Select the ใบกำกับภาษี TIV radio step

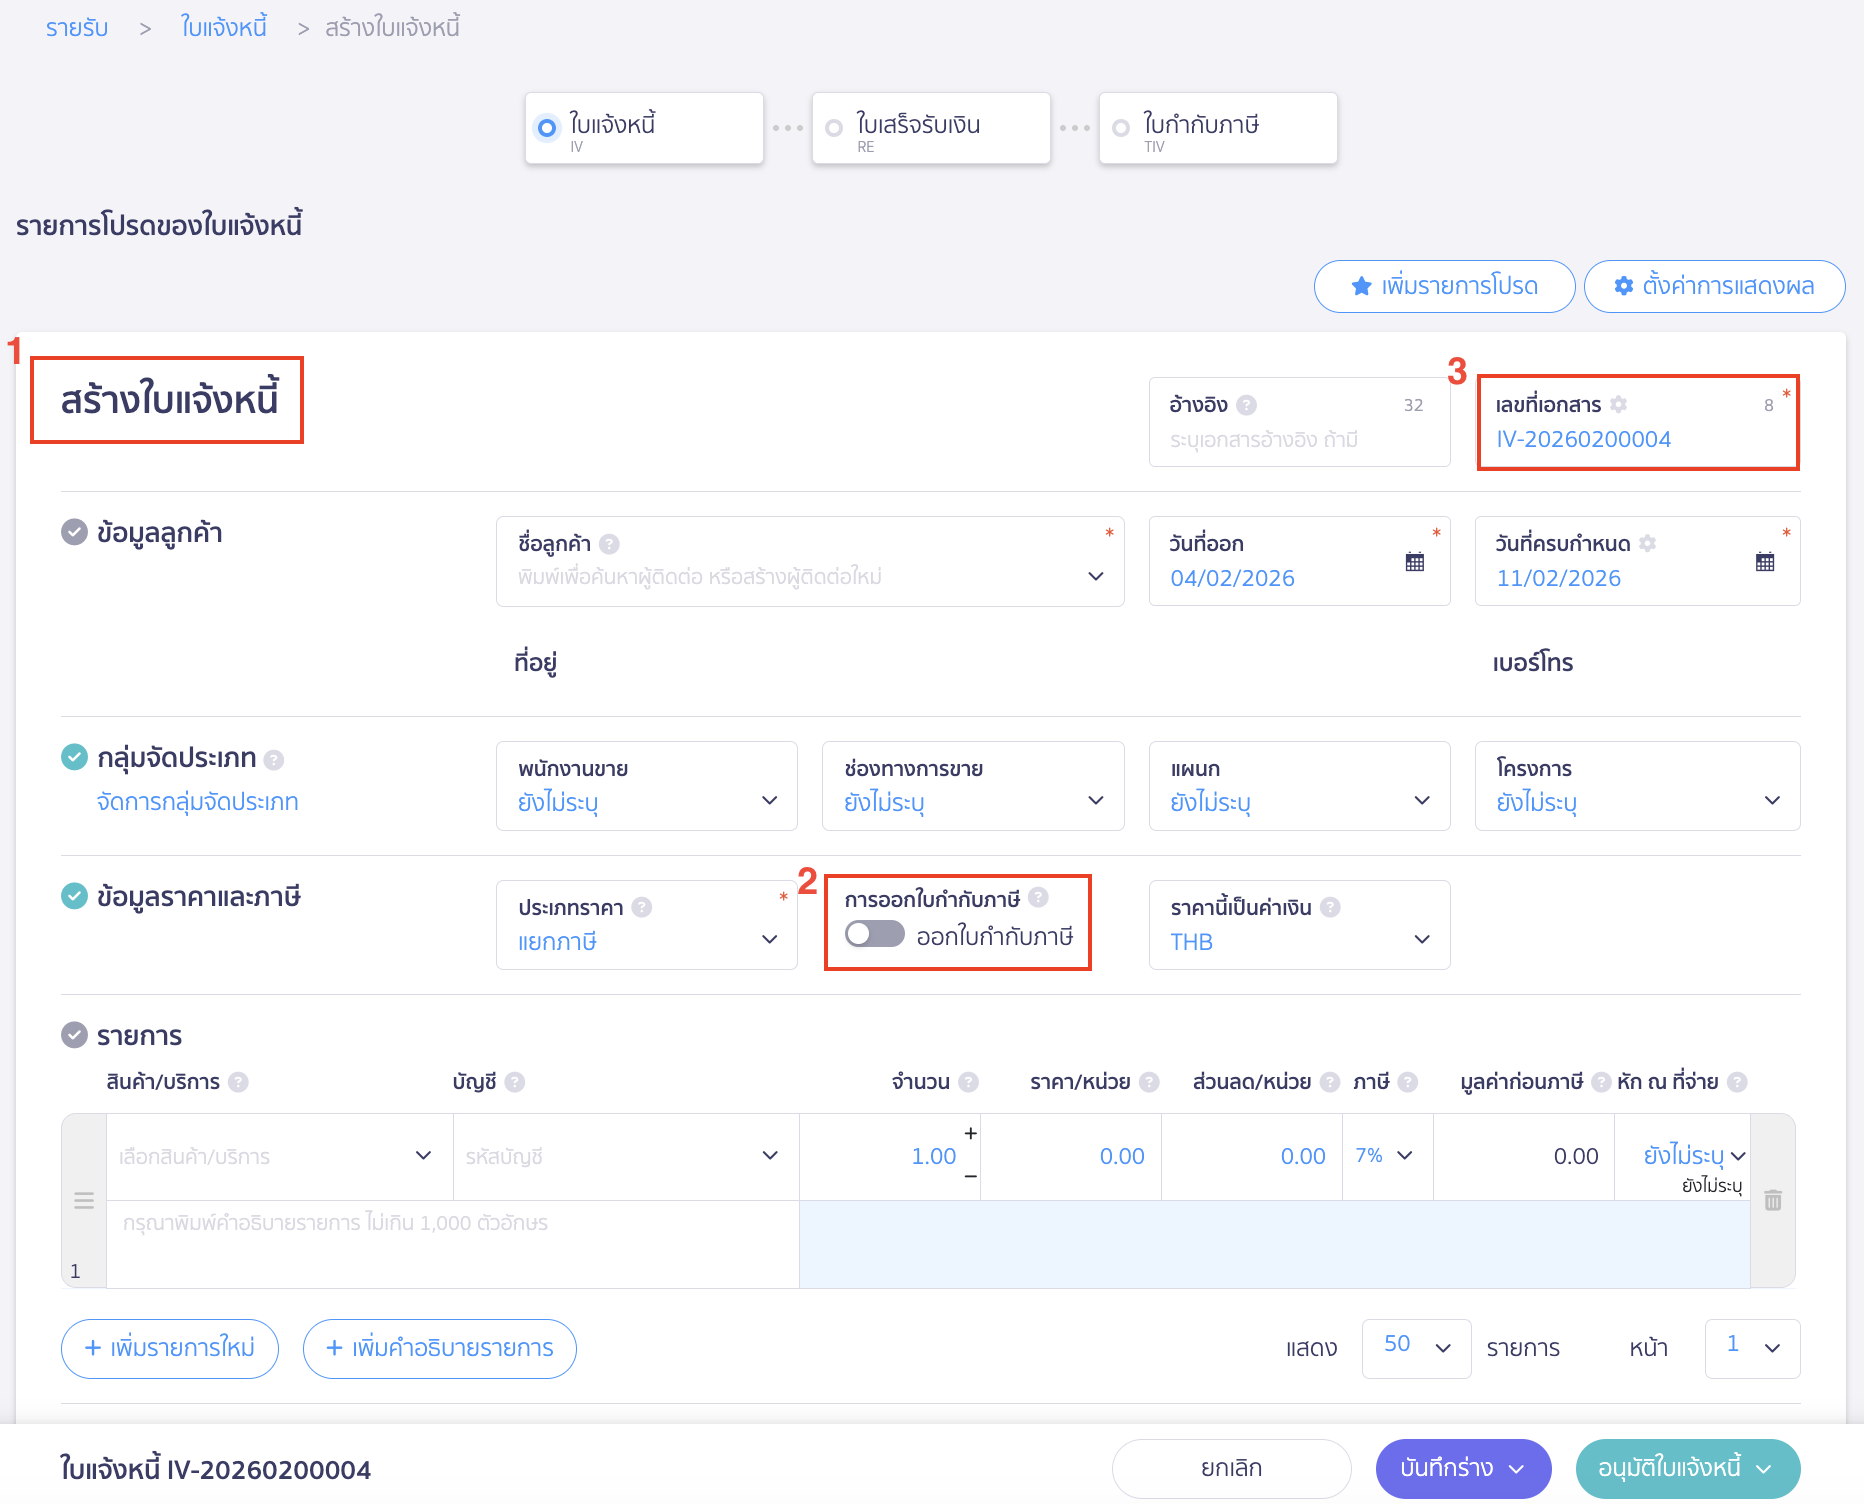[x=1121, y=128]
